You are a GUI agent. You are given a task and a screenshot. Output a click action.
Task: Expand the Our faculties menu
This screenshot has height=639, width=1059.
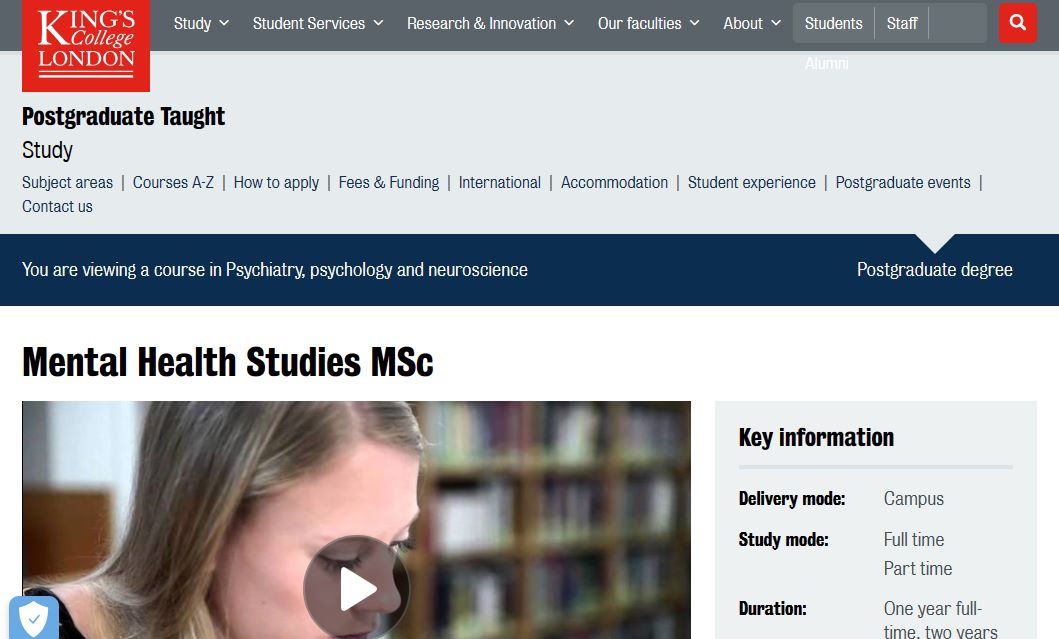click(x=648, y=23)
